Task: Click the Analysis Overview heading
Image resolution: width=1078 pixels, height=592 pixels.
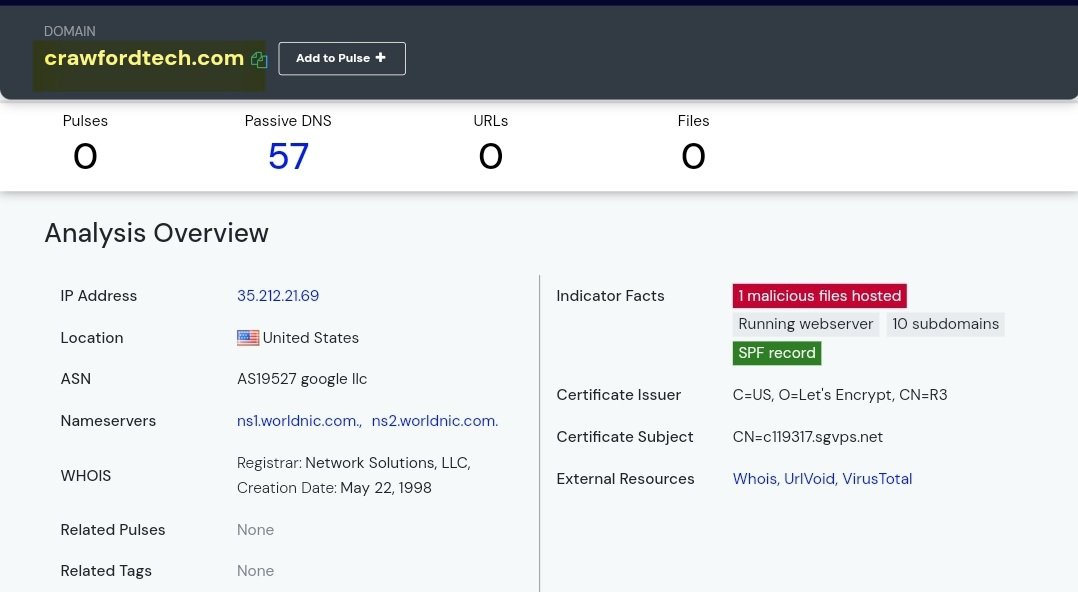Action: click(156, 233)
